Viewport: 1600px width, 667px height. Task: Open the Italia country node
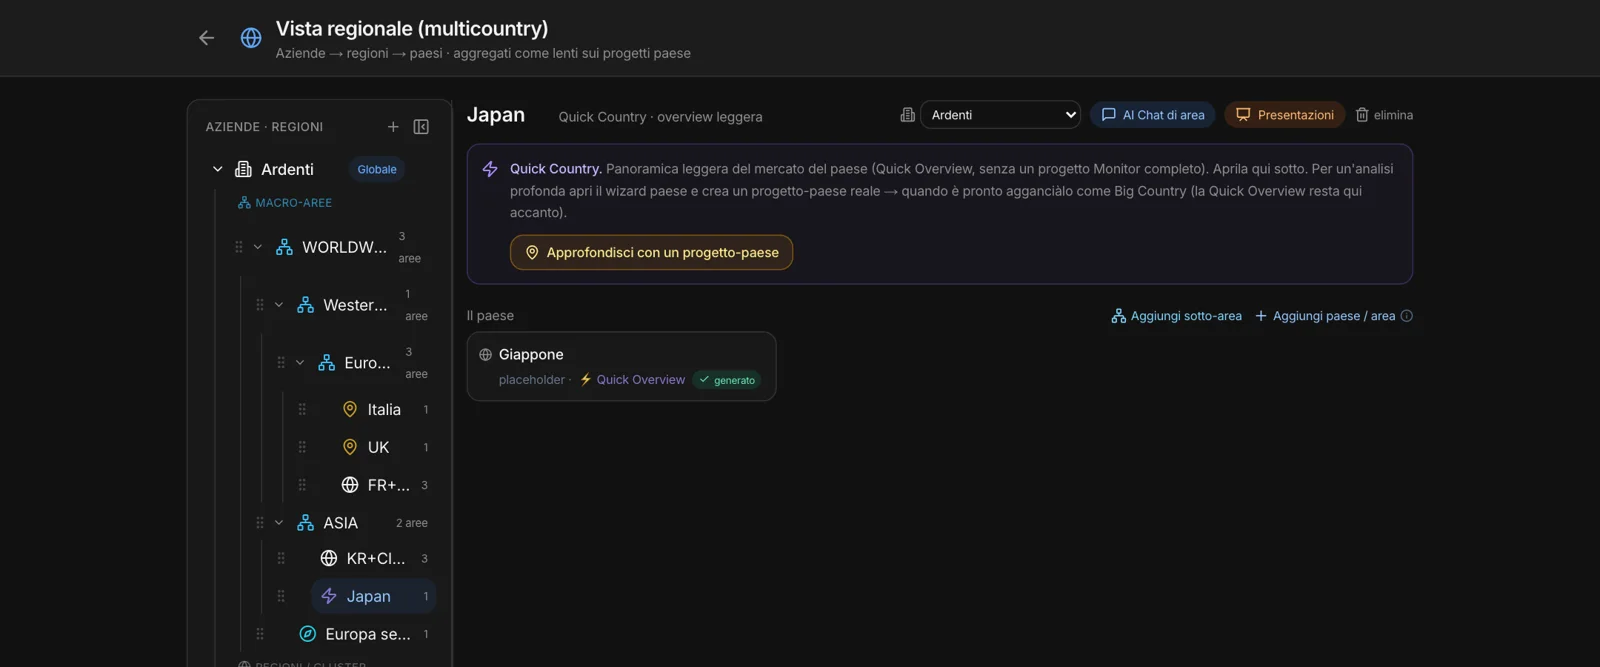(x=384, y=409)
